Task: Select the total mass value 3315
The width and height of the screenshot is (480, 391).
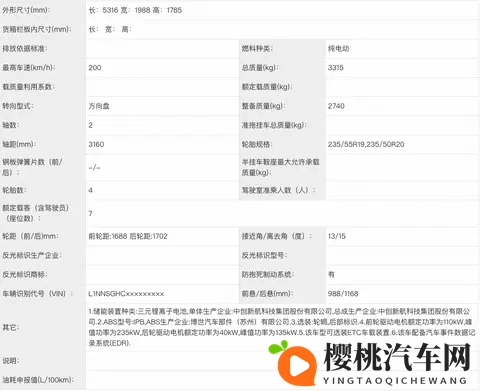Action: coord(336,68)
